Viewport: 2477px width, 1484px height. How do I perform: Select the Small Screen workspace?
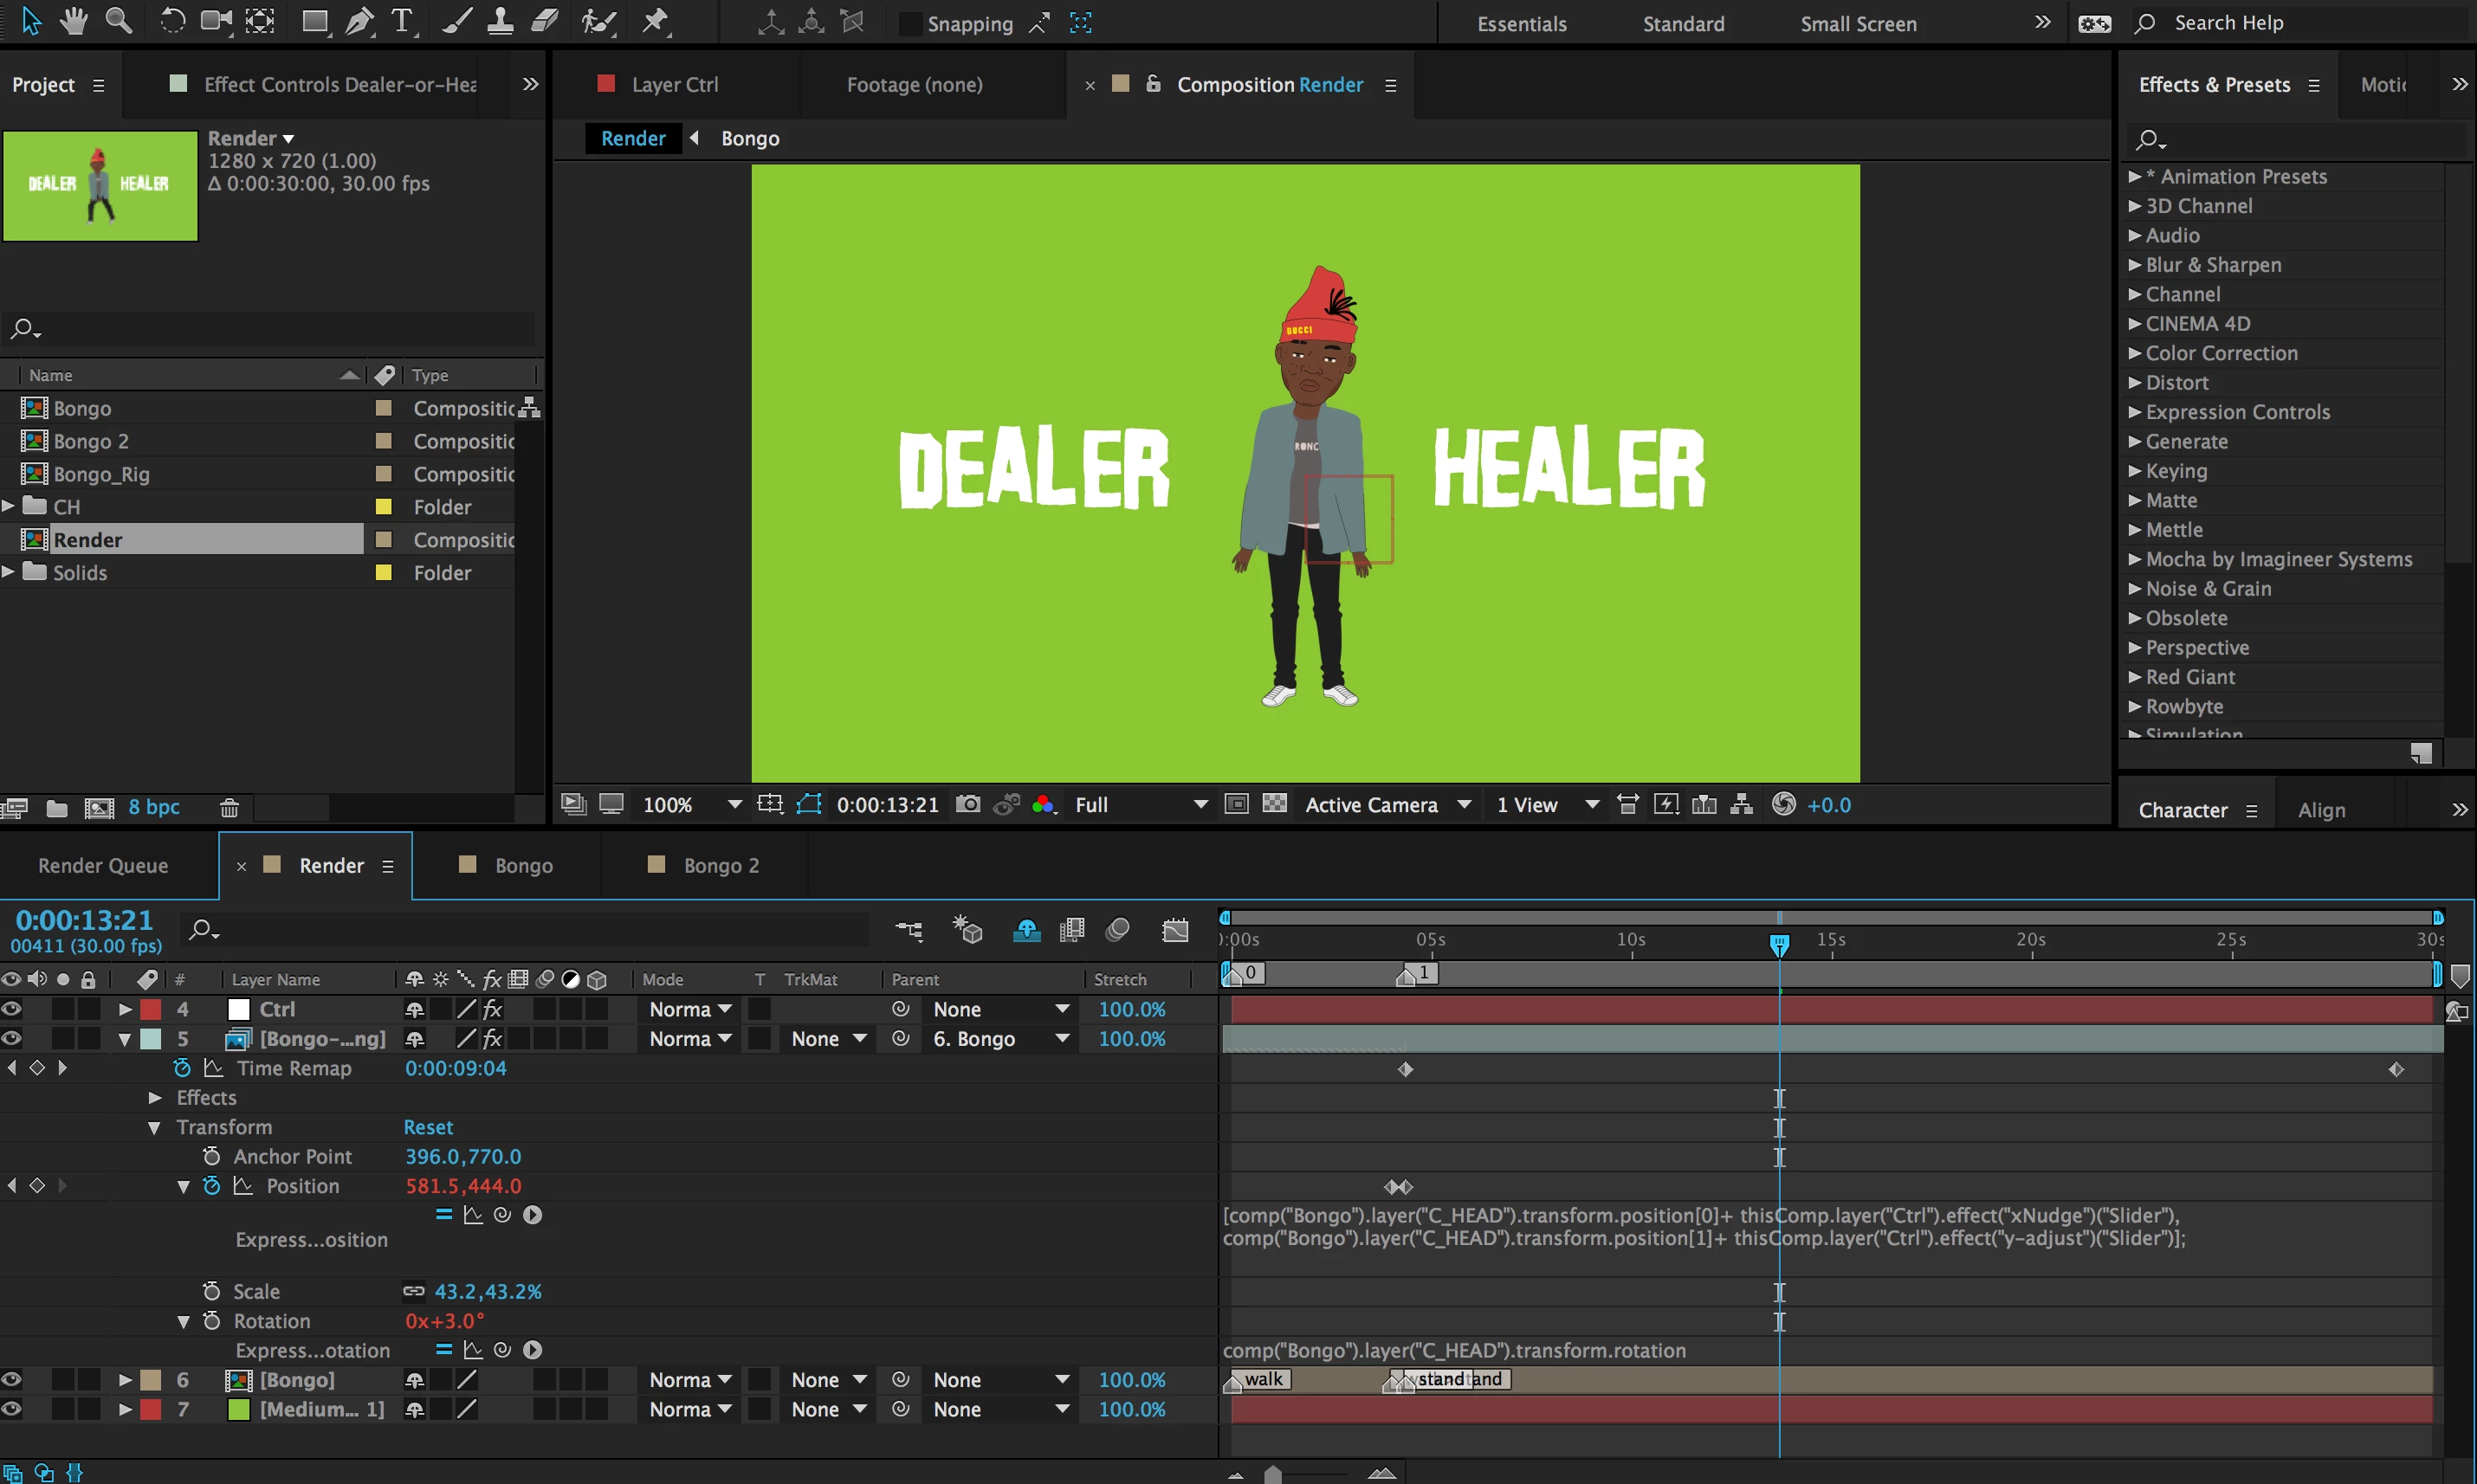(1858, 24)
